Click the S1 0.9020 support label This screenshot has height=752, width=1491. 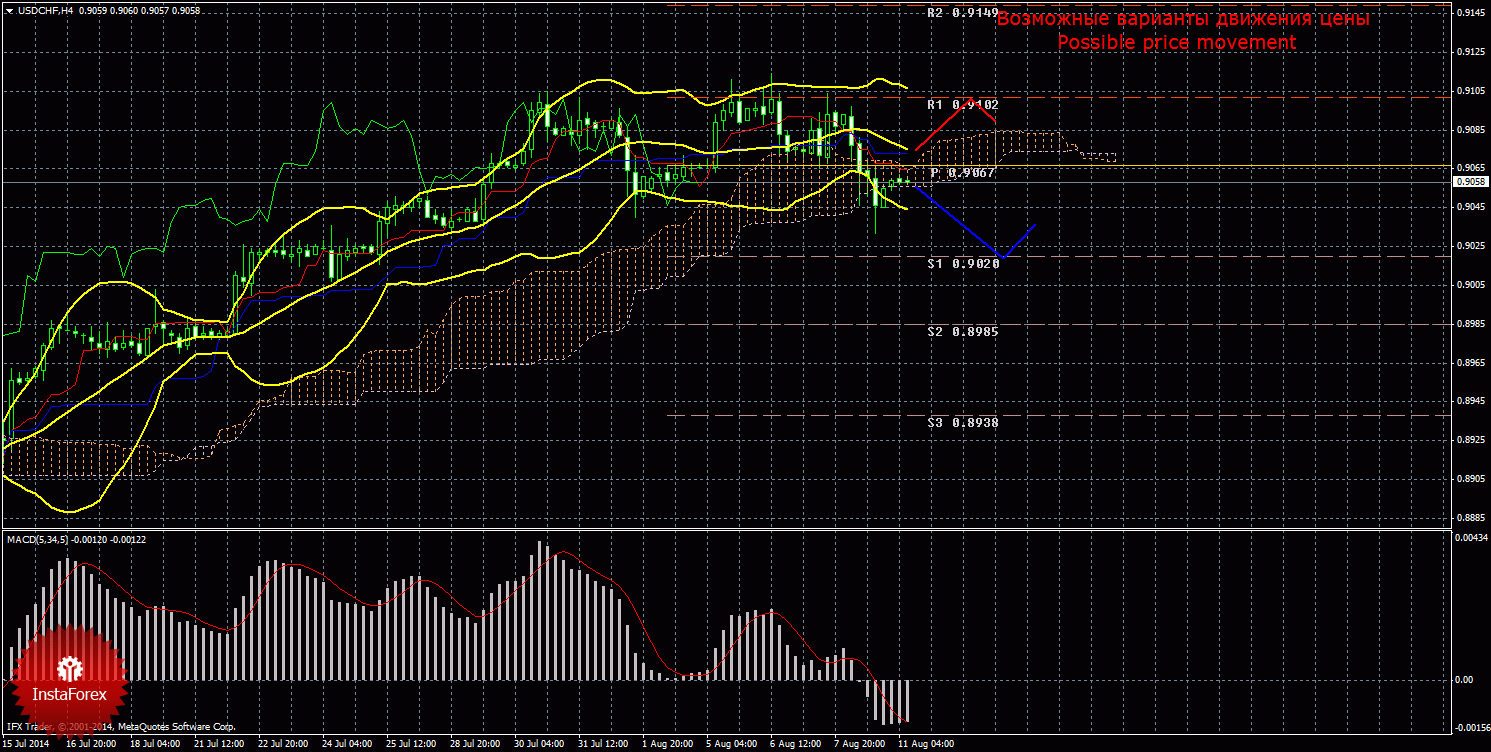click(x=963, y=263)
